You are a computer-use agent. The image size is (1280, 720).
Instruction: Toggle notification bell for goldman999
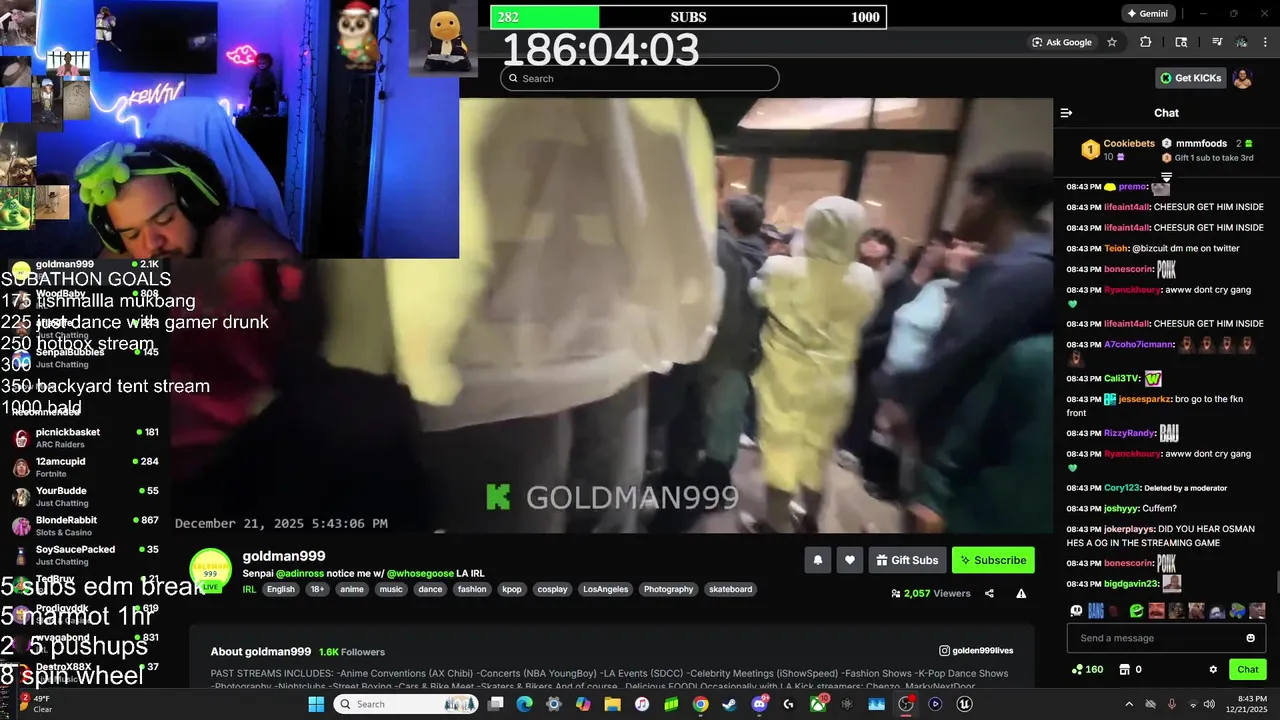817,560
